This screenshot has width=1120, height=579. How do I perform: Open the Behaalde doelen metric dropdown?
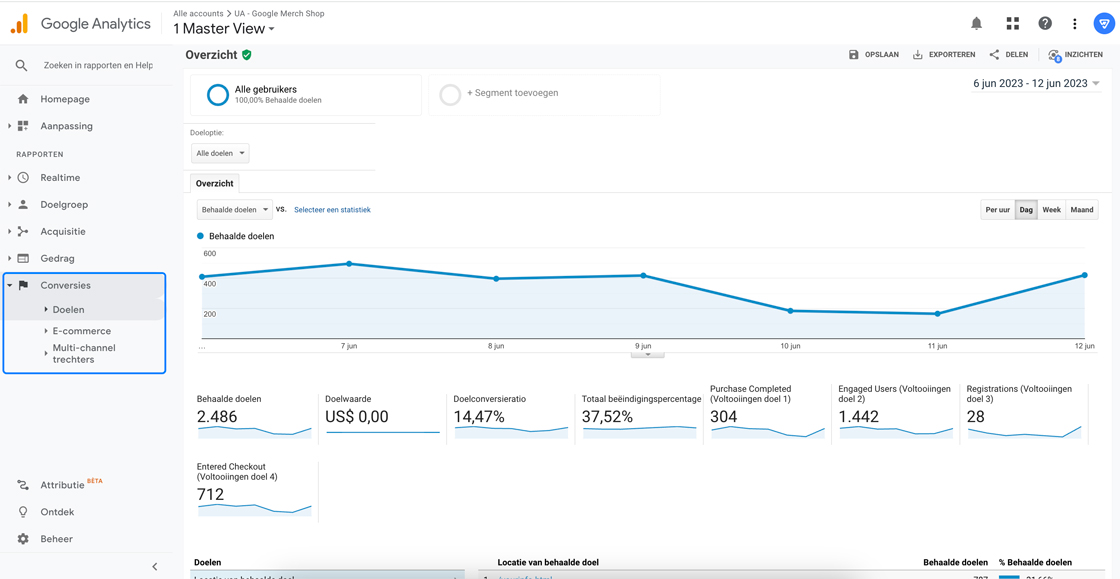tap(234, 209)
